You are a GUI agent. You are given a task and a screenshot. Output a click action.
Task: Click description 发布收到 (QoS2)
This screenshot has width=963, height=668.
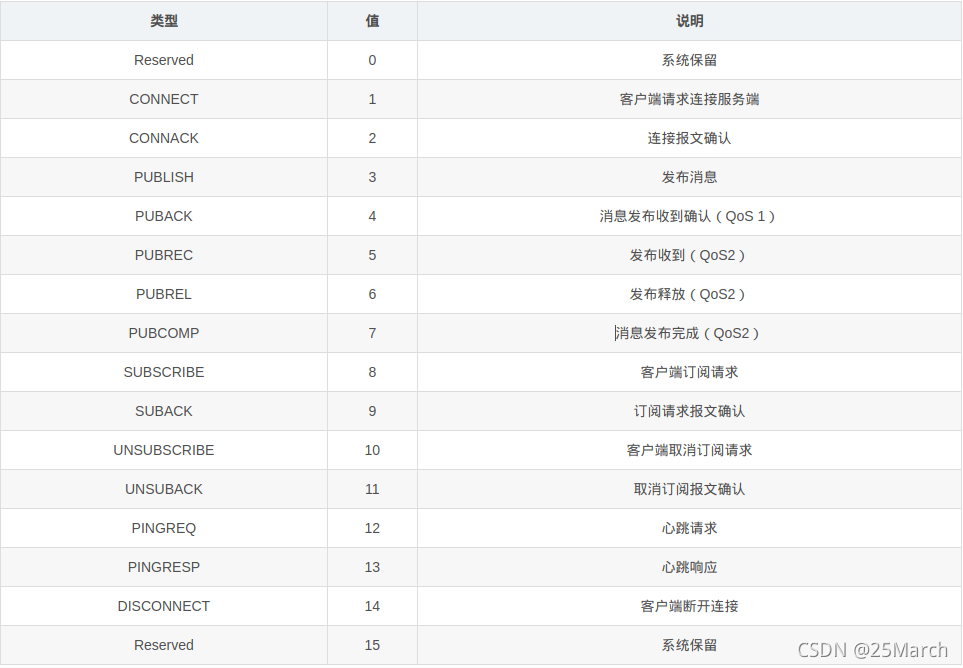688,255
